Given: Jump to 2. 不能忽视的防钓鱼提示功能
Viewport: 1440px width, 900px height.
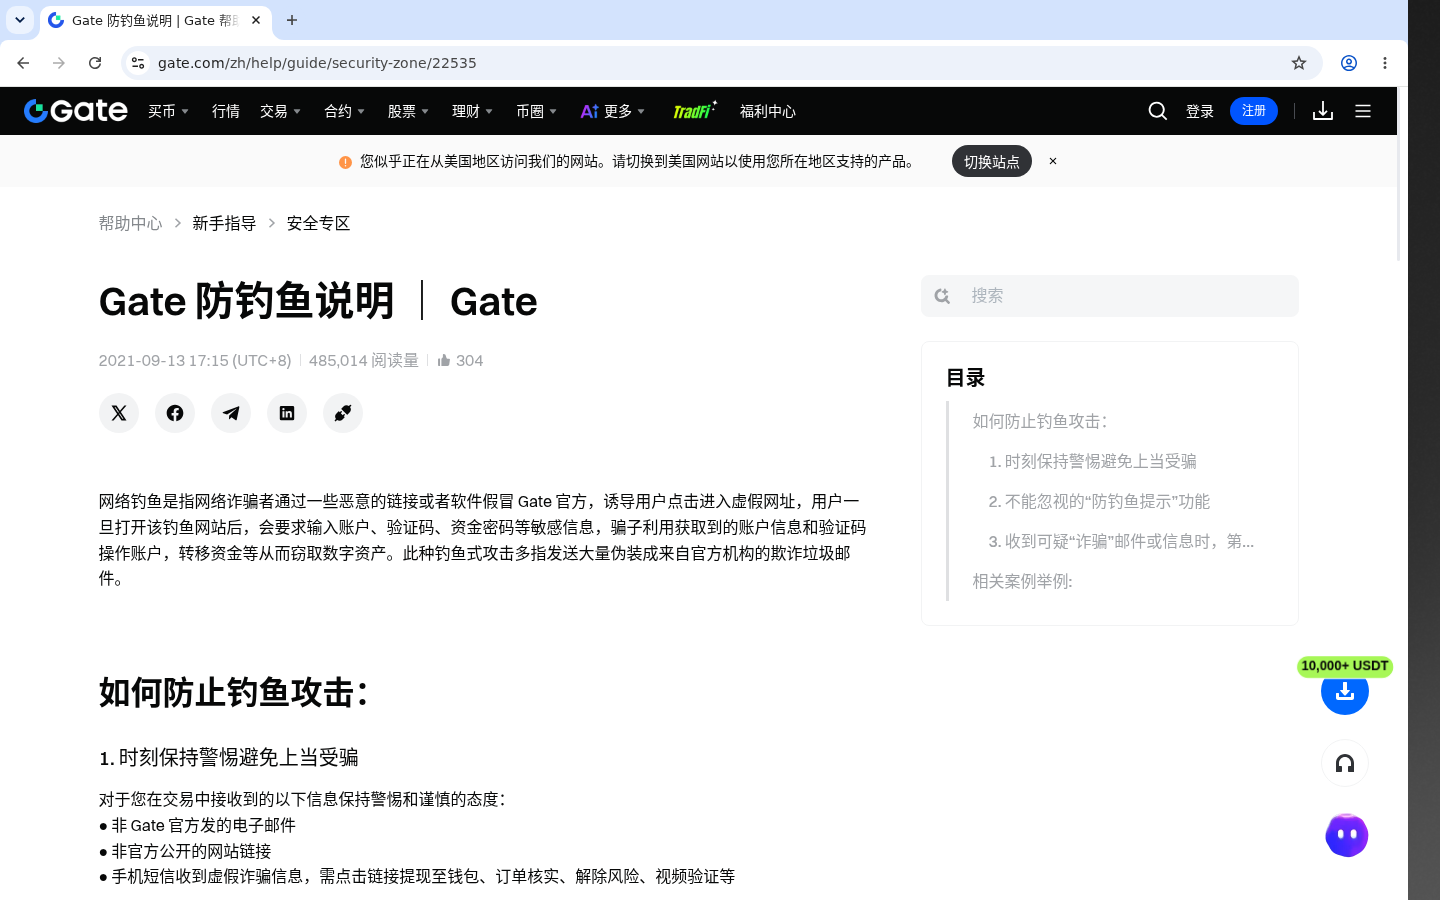Looking at the screenshot, I should pos(1099,501).
